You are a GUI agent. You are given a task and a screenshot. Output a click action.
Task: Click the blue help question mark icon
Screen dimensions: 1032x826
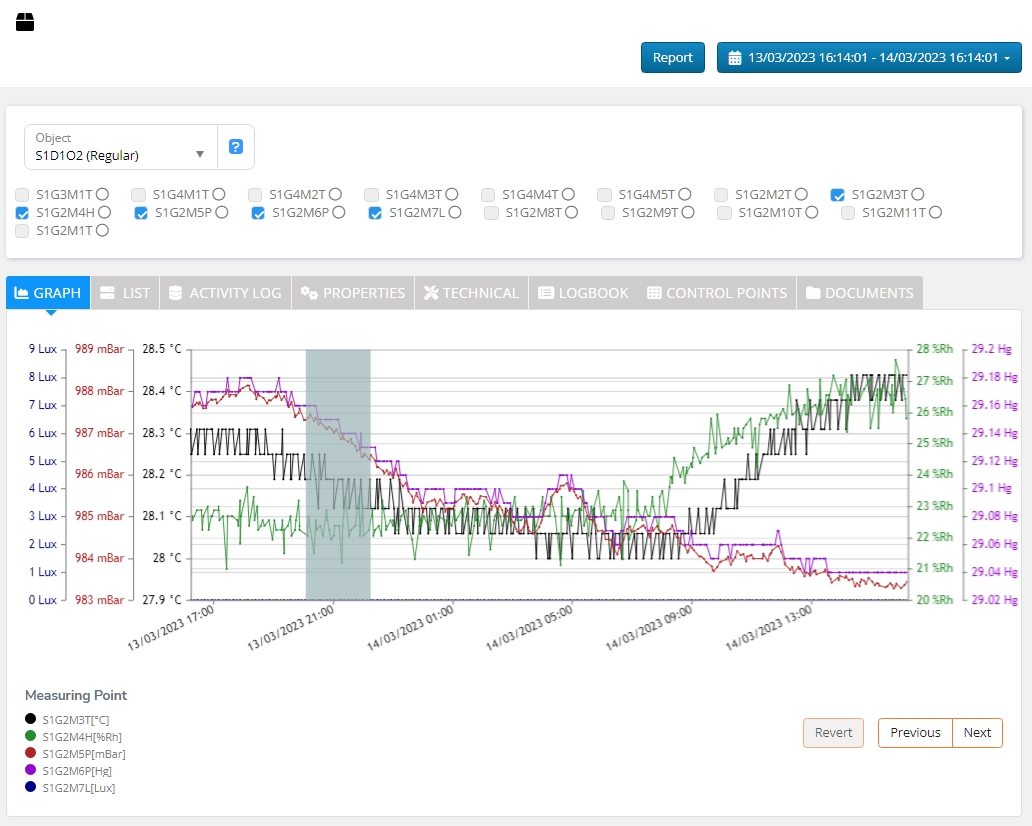tap(236, 147)
